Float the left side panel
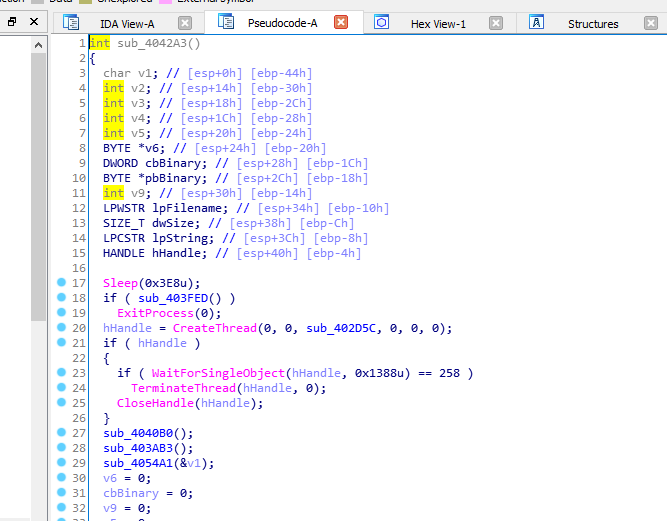The image size is (667, 521). coord(12,22)
